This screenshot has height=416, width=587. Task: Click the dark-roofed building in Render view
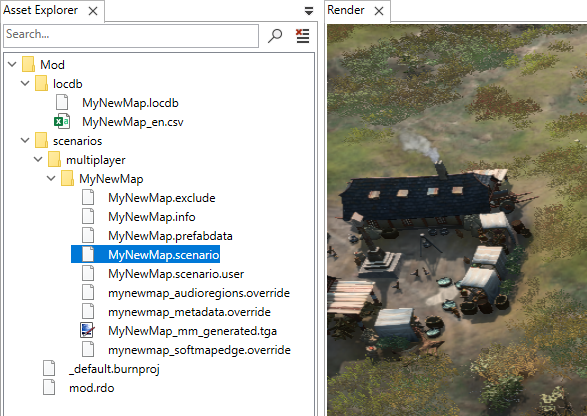[x=419, y=198]
